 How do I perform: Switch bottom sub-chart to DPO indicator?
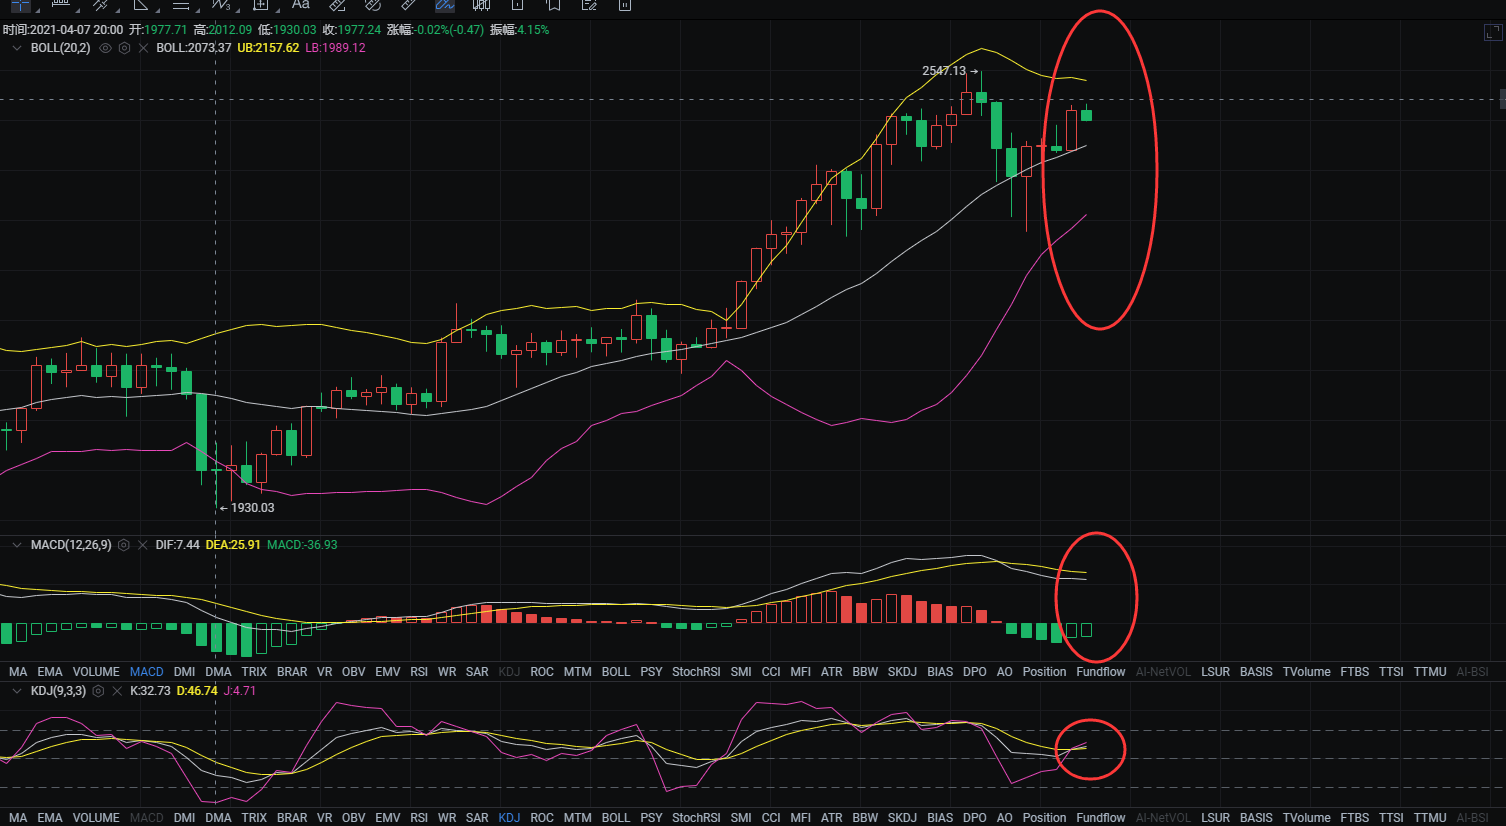coord(975,818)
